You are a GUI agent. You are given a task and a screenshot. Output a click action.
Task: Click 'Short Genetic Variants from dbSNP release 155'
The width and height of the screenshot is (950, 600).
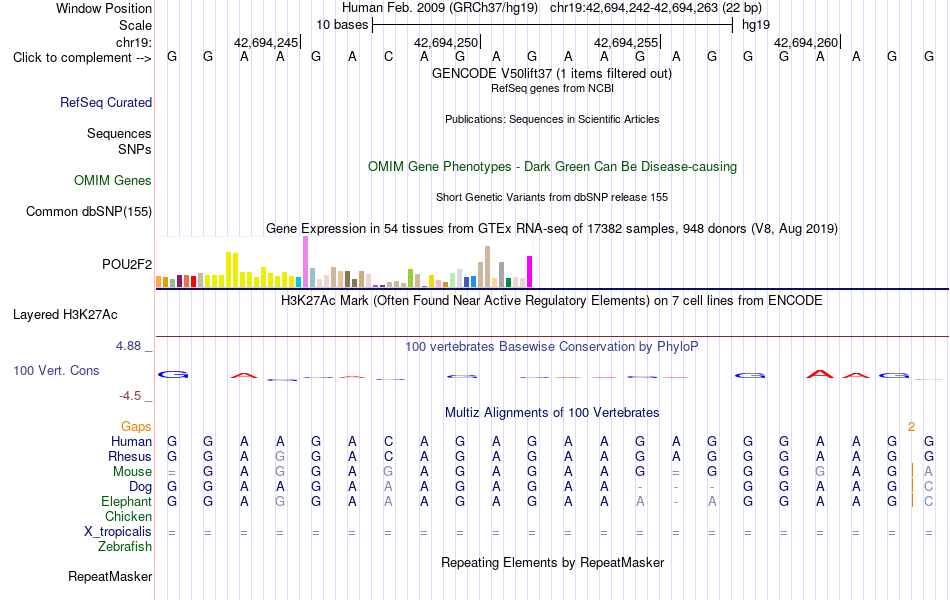pos(552,198)
